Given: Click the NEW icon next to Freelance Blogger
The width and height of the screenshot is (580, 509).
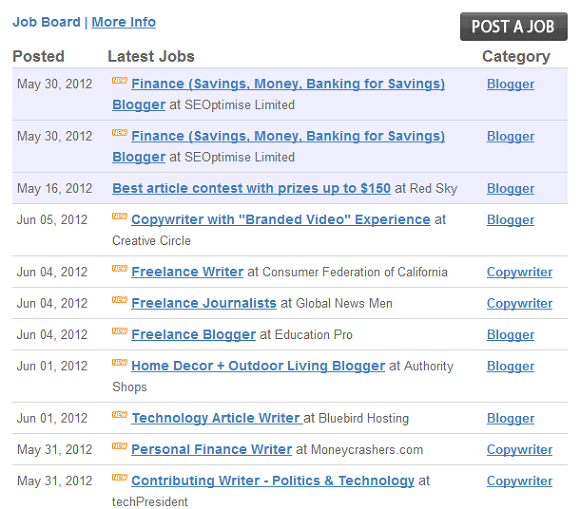Looking at the screenshot, I should [119, 331].
